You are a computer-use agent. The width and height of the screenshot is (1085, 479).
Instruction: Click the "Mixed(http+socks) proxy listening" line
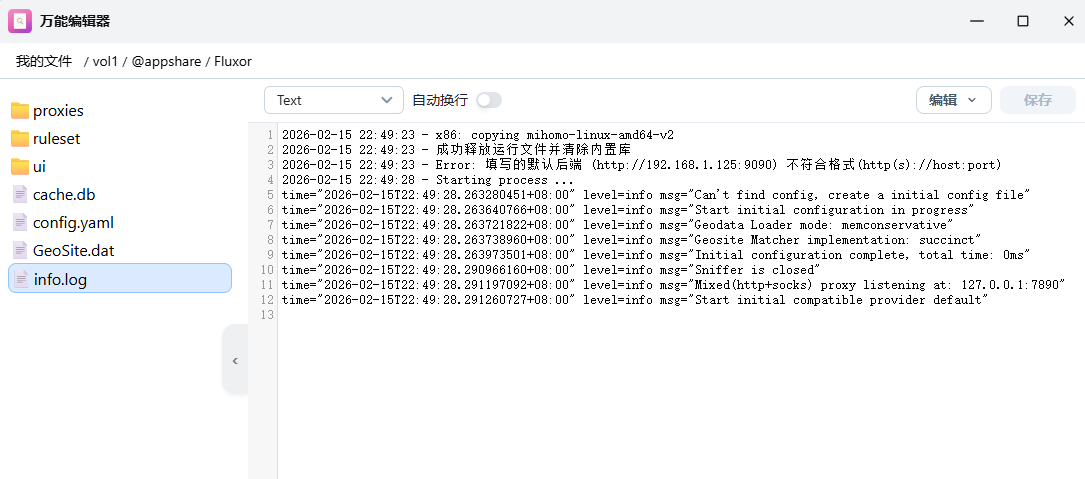point(674,284)
